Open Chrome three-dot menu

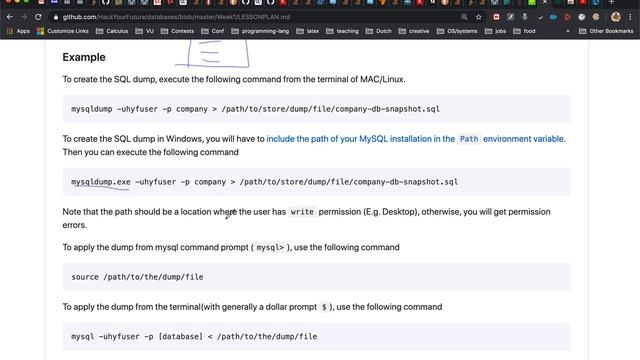pyautogui.click(x=630, y=17)
